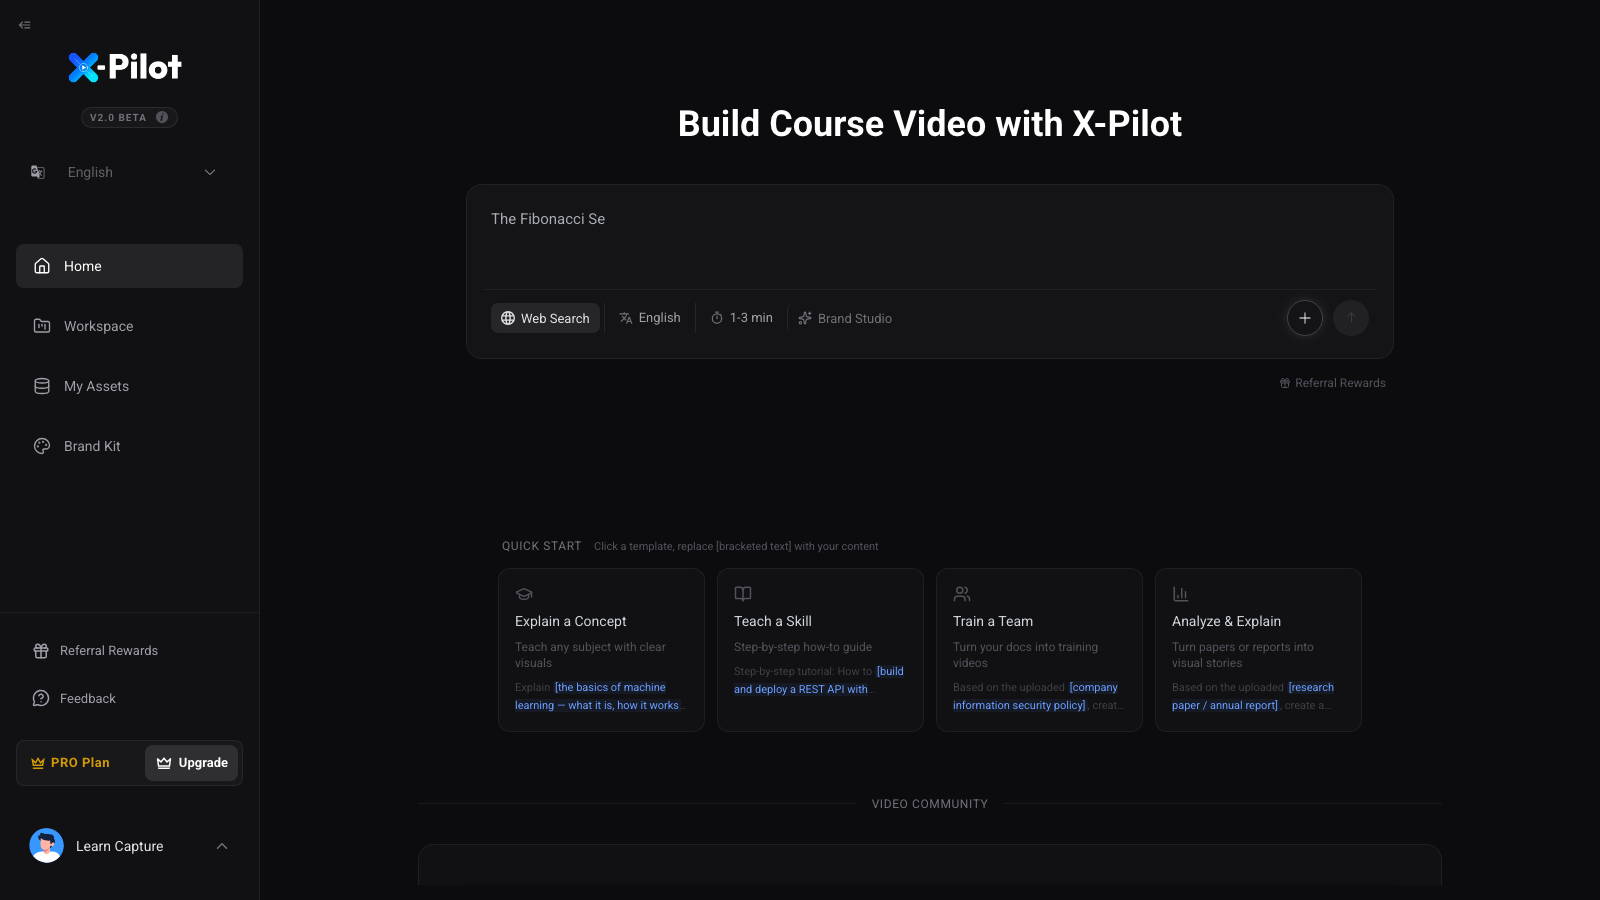The width and height of the screenshot is (1600, 900).
Task: Open the English language selector in prompt bar
Action: click(x=650, y=318)
